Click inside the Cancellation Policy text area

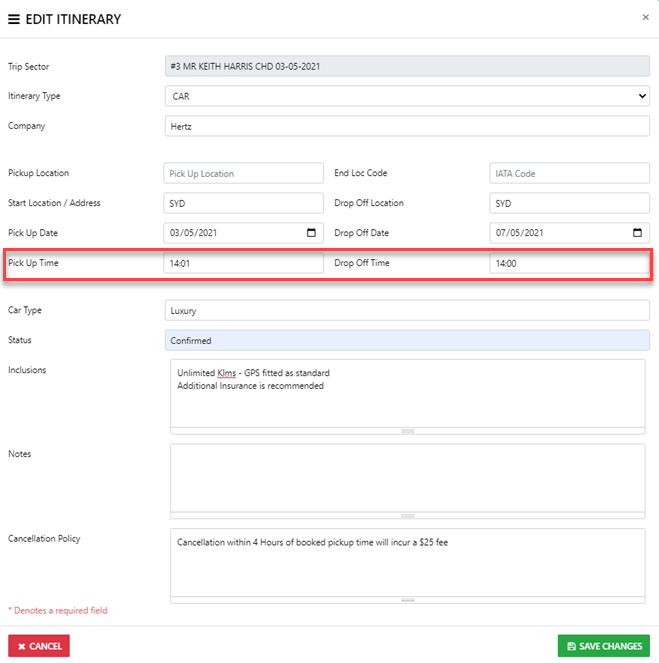click(406, 562)
